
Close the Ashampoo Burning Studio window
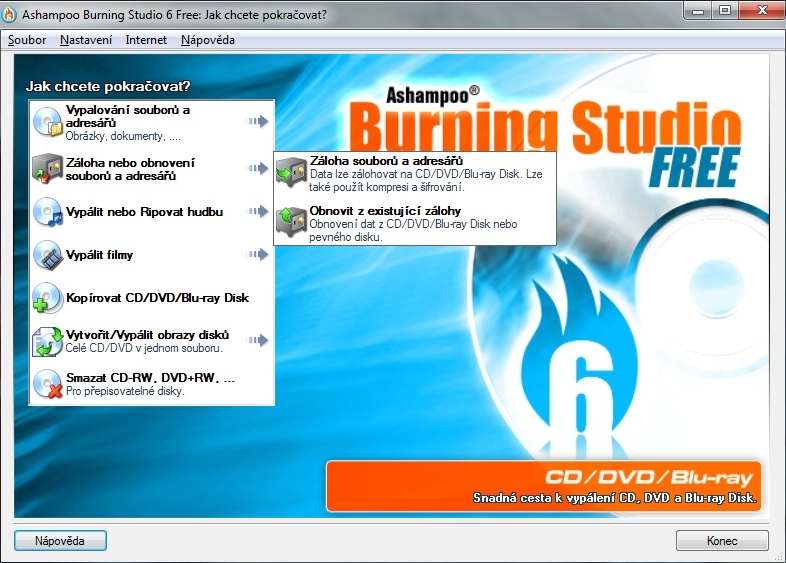pos(762,10)
